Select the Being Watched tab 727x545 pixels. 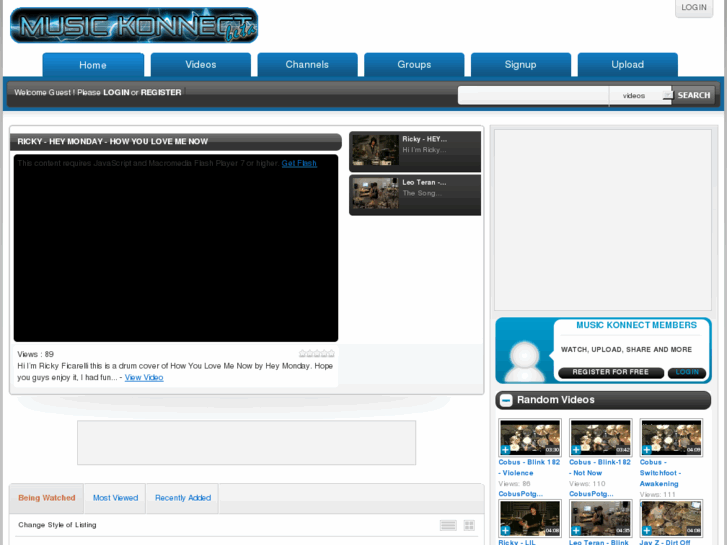pos(47,498)
